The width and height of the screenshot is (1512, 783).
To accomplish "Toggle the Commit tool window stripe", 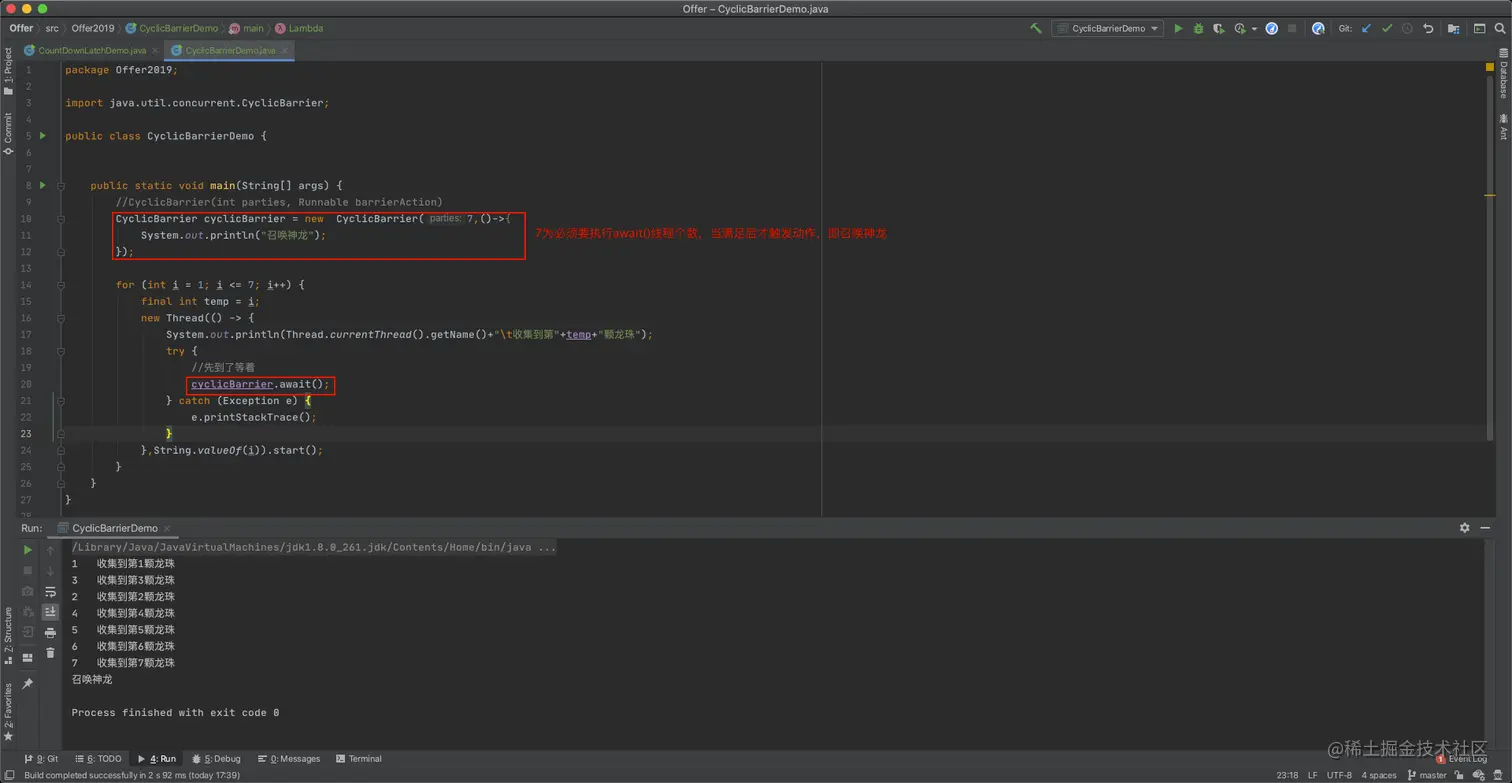I will pyautogui.click(x=8, y=134).
